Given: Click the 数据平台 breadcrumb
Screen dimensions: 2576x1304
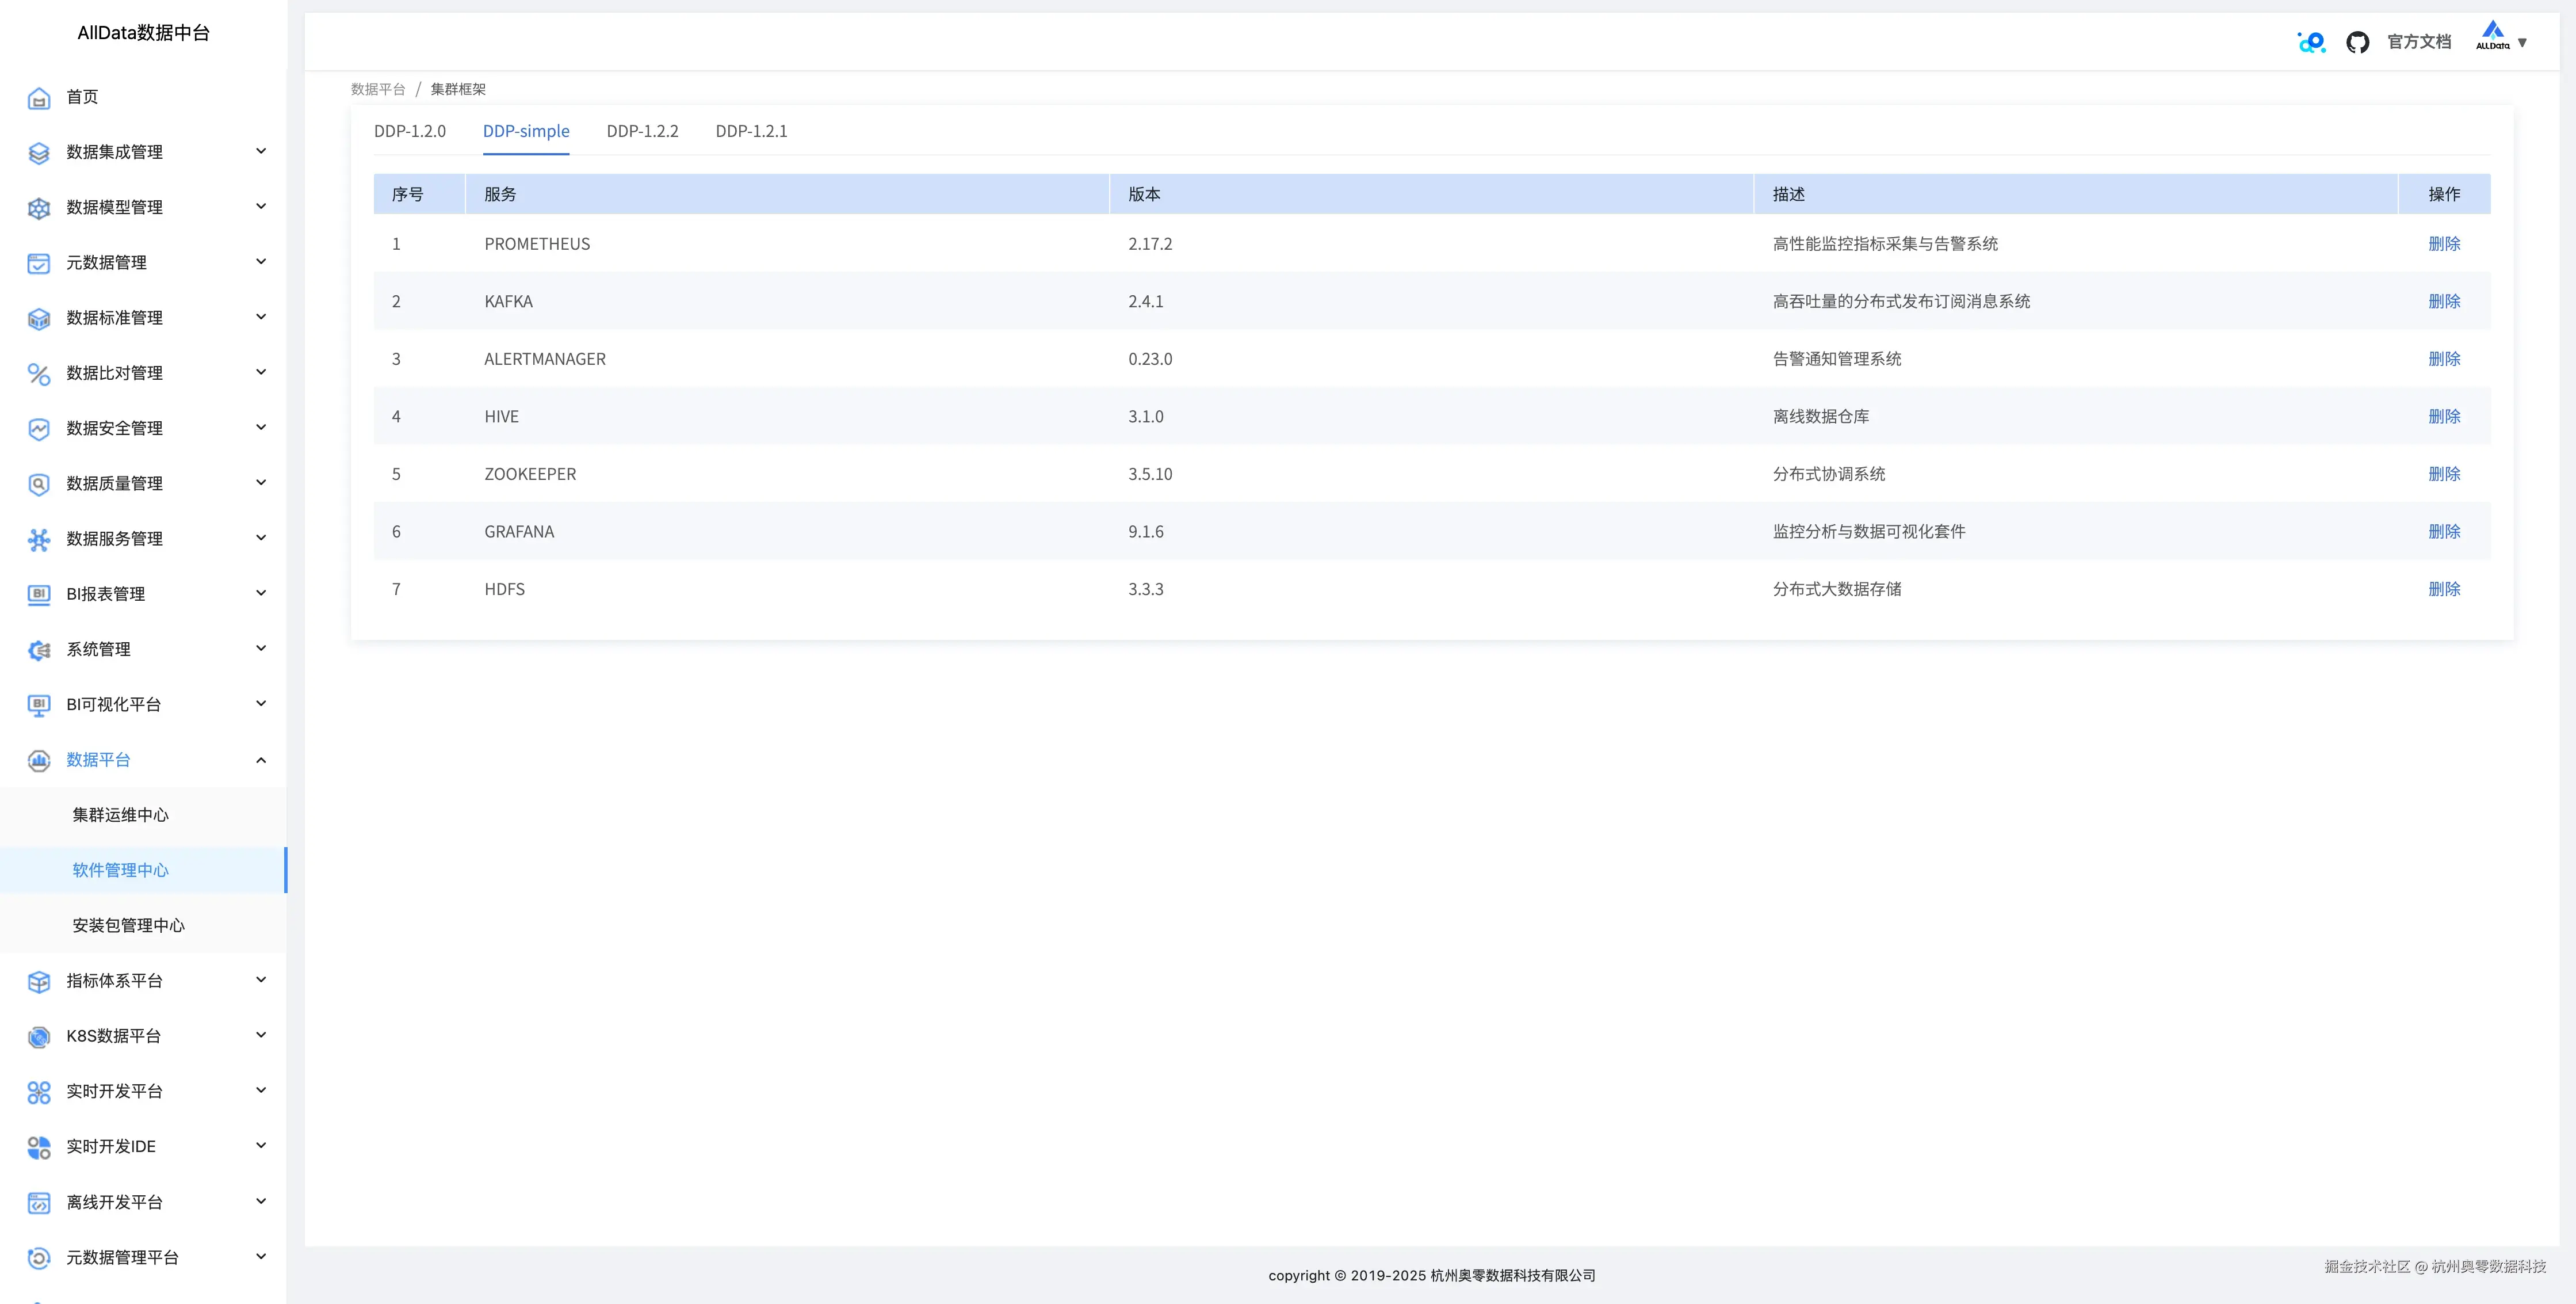Looking at the screenshot, I should coord(378,89).
